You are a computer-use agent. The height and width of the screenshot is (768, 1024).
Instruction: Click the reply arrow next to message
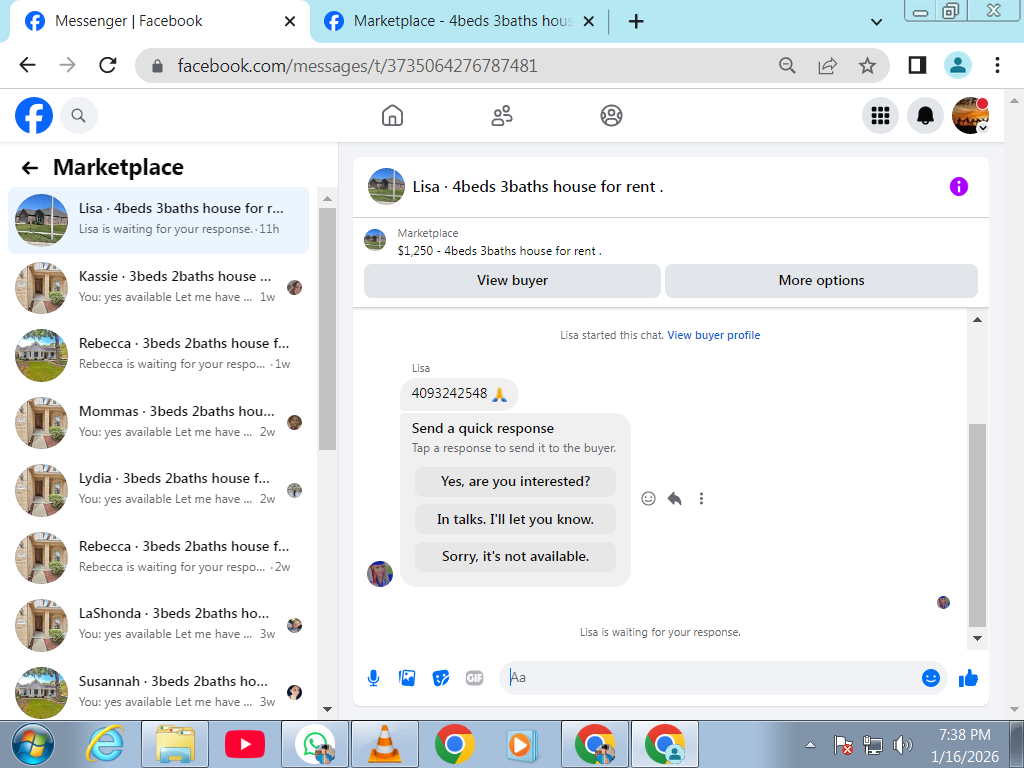(x=675, y=499)
